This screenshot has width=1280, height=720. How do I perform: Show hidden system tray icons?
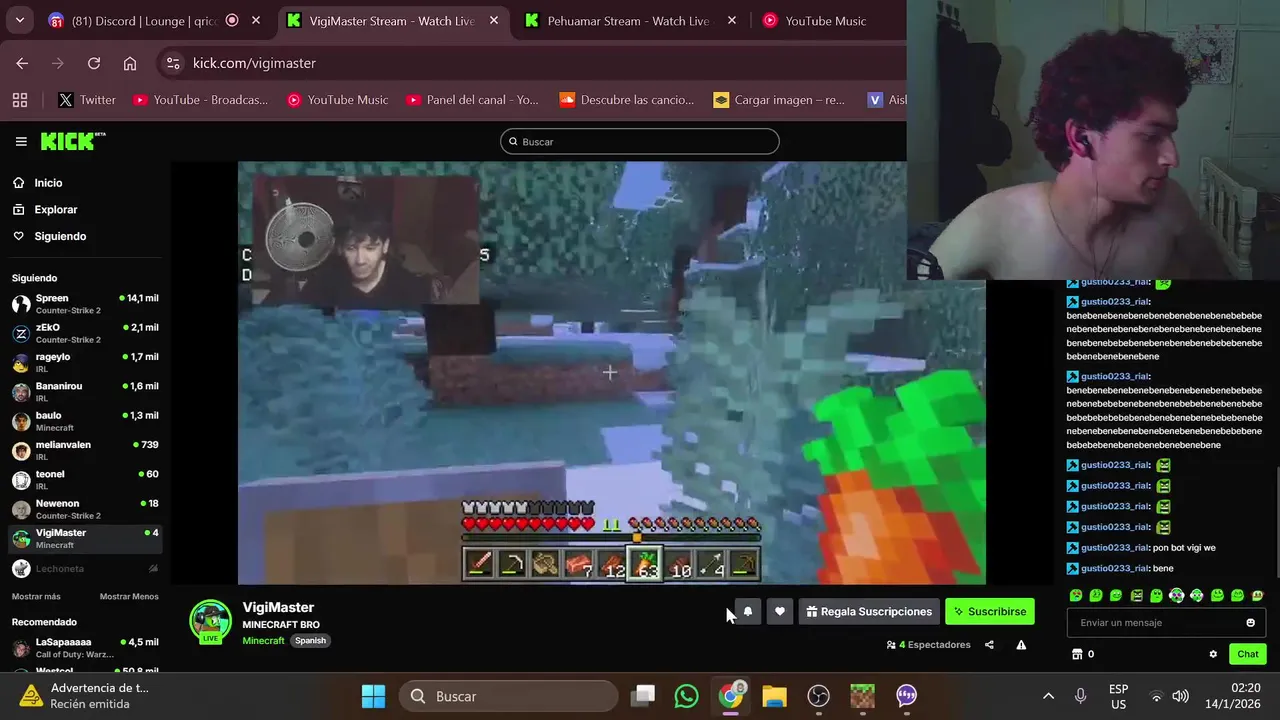(x=1048, y=696)
